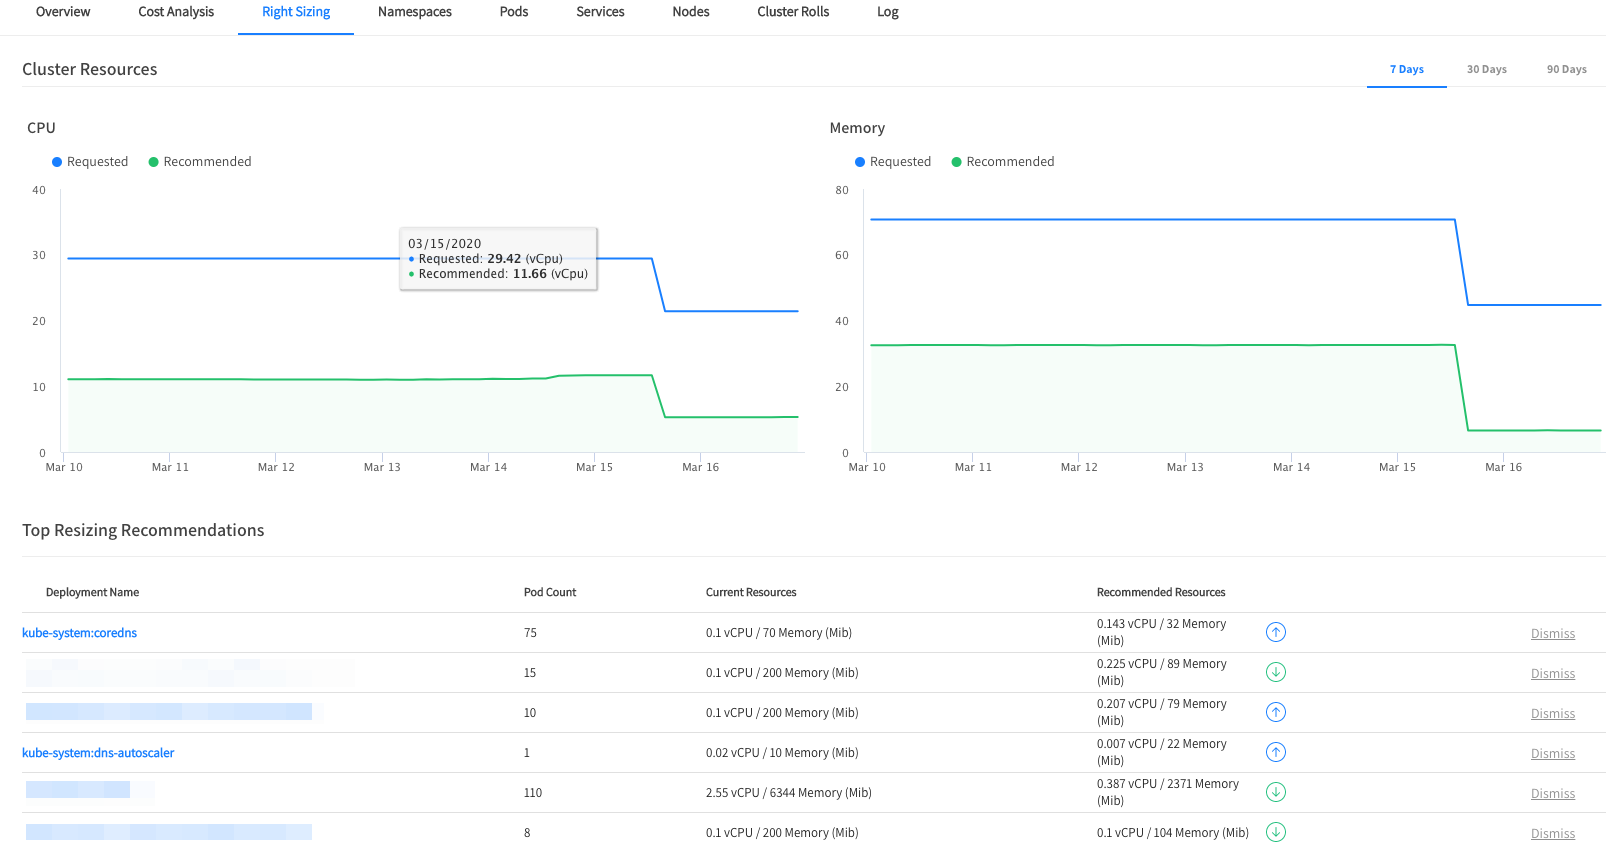Go to the Cluster Rolls tab
The width and height of the screenshot is (1606, 850).
coord(793,12)
